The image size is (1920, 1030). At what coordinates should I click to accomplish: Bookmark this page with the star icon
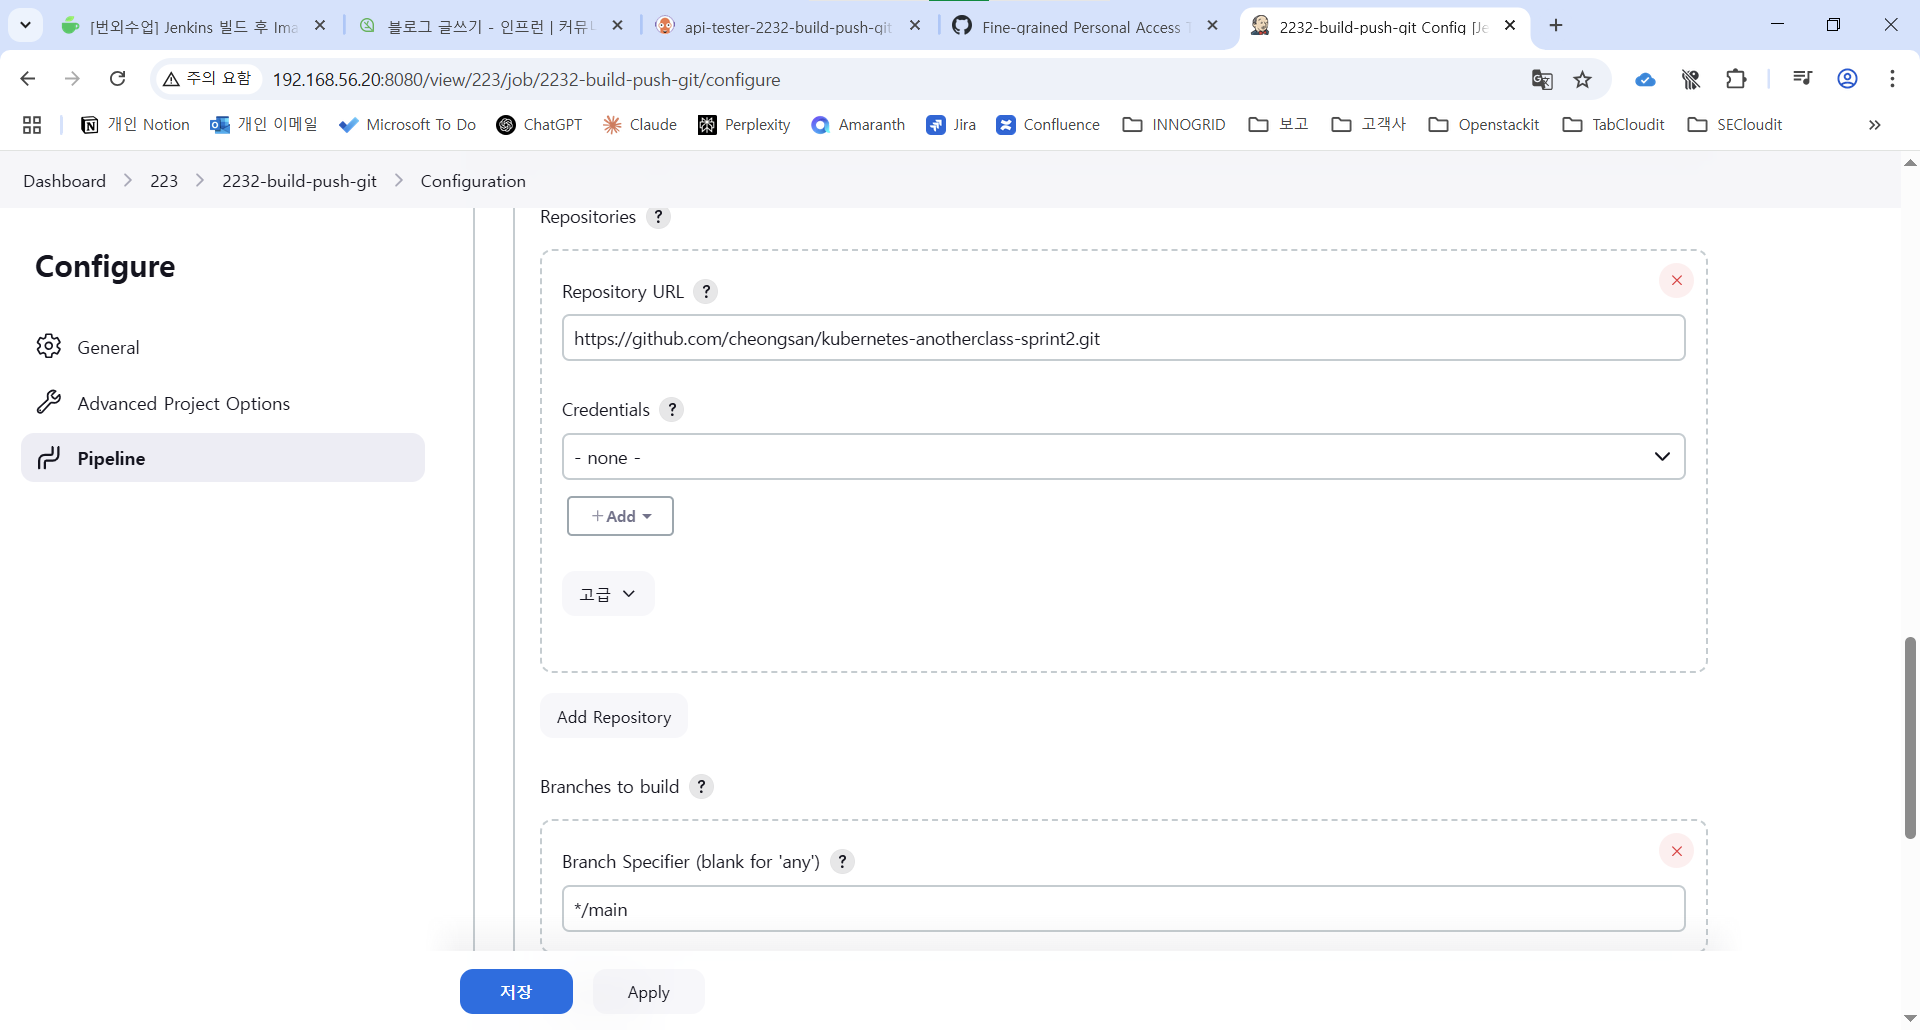1583,79
